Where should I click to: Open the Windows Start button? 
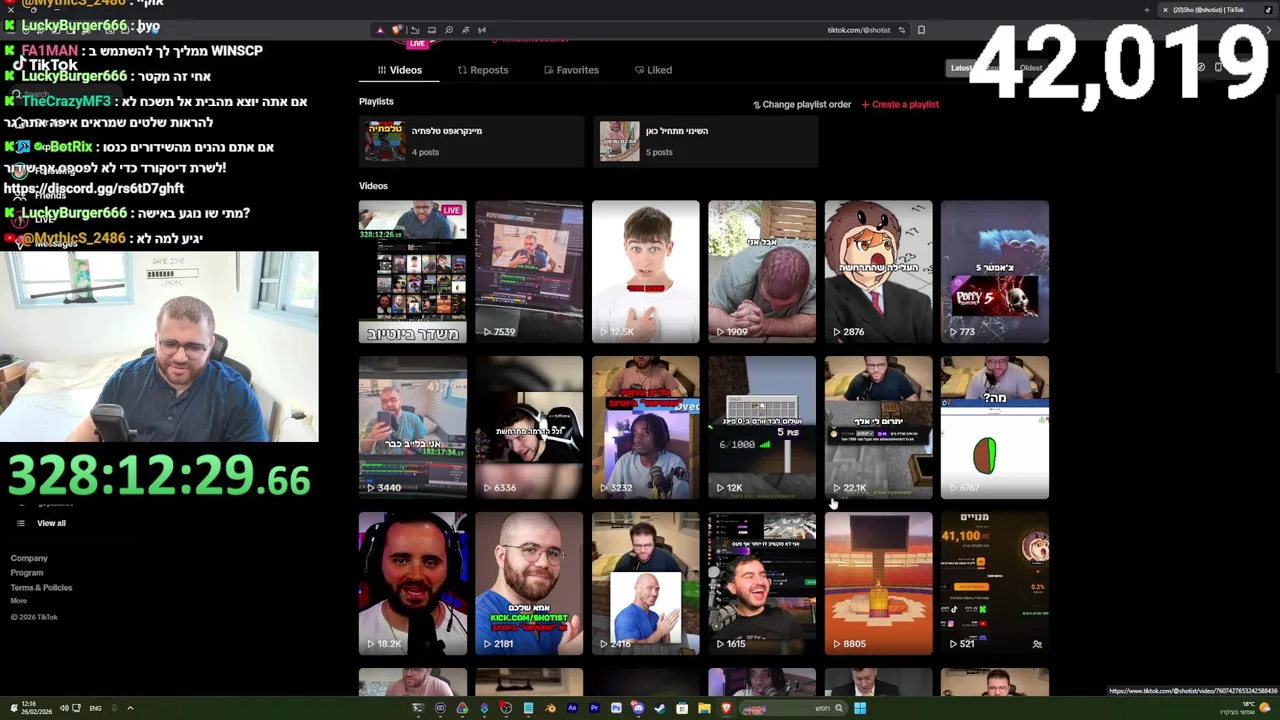(860, 708)
